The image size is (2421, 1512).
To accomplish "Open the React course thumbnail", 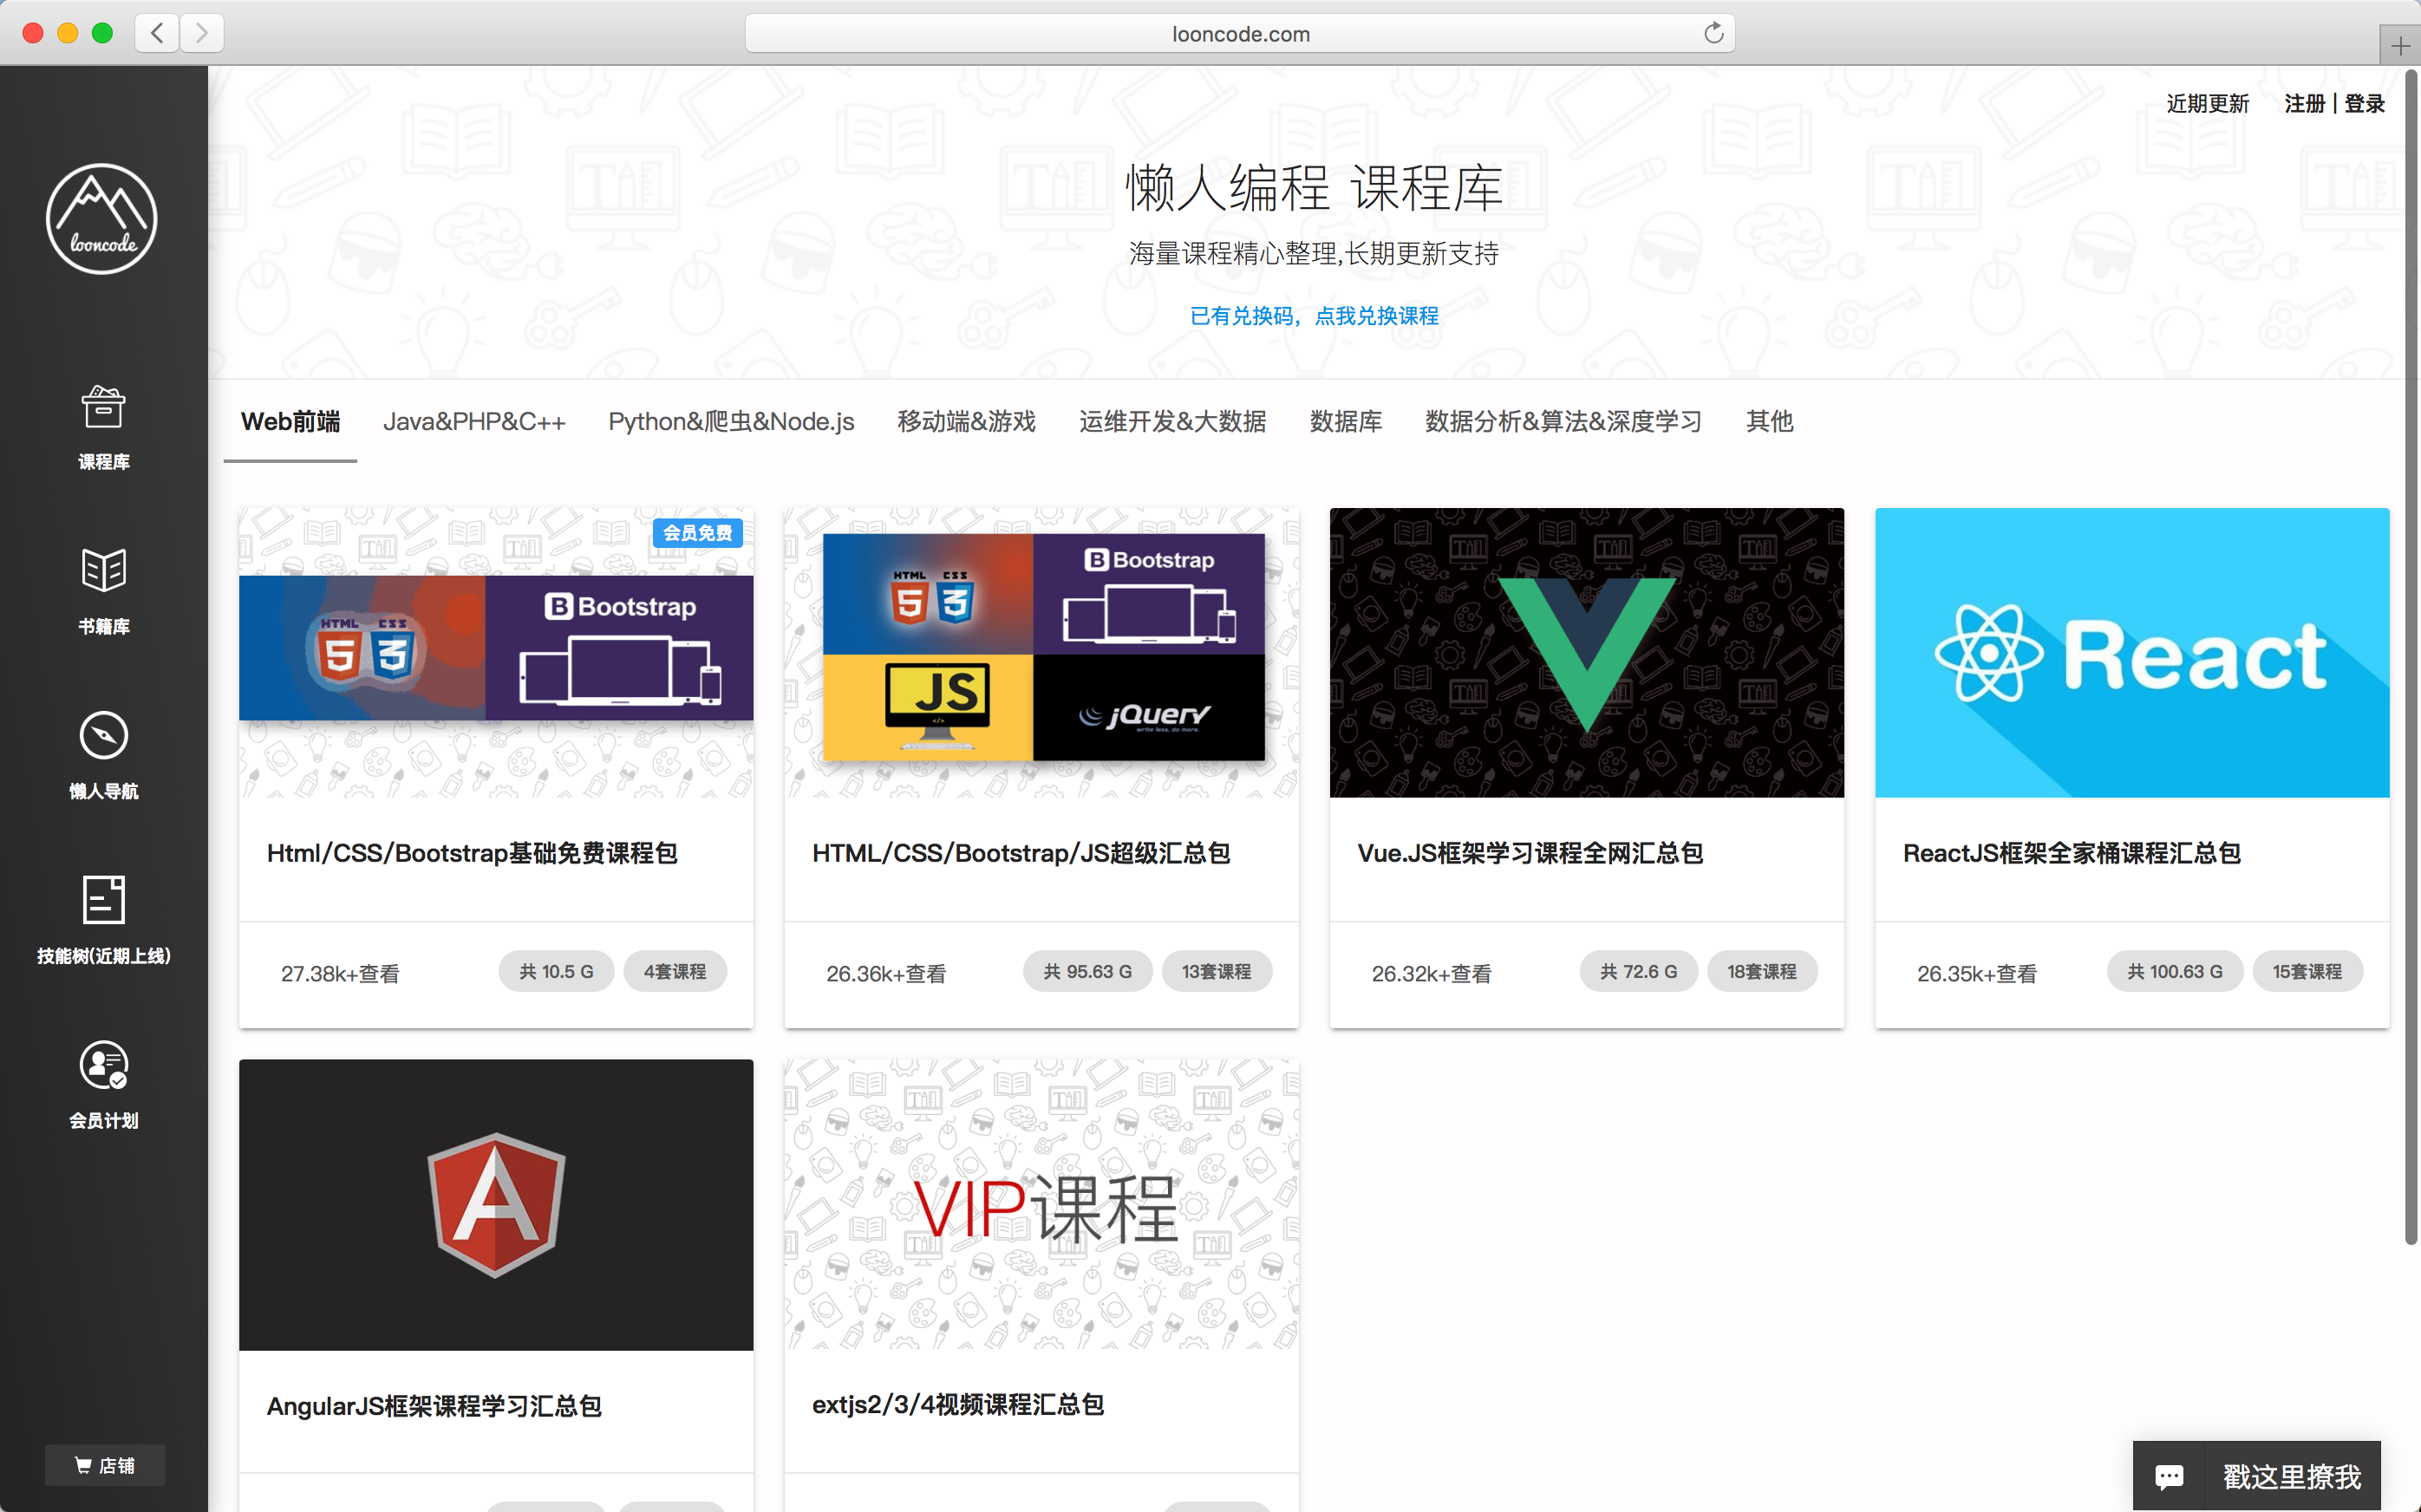I will click(x=2131, y=652).
